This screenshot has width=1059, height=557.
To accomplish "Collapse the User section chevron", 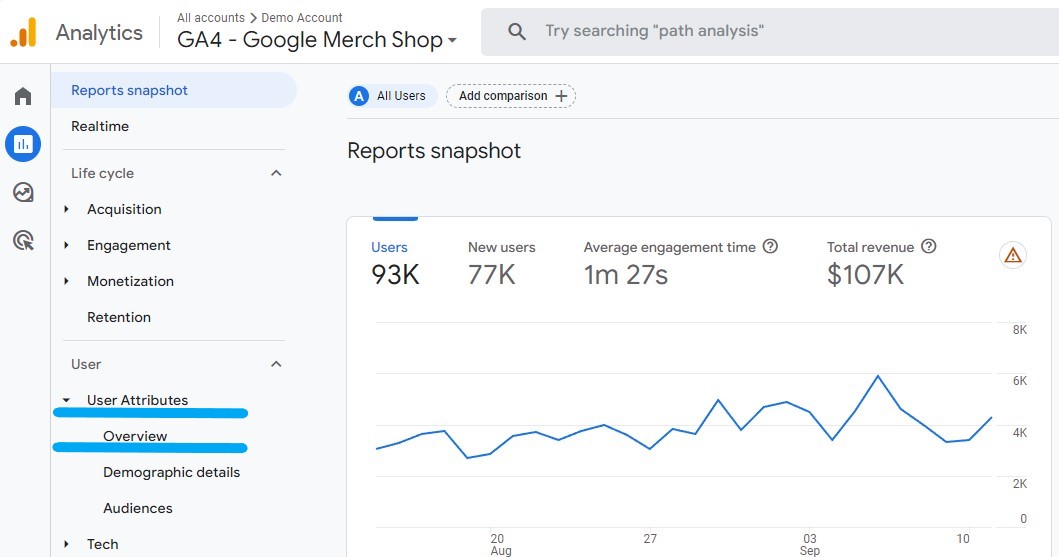I will pos(276,365).
